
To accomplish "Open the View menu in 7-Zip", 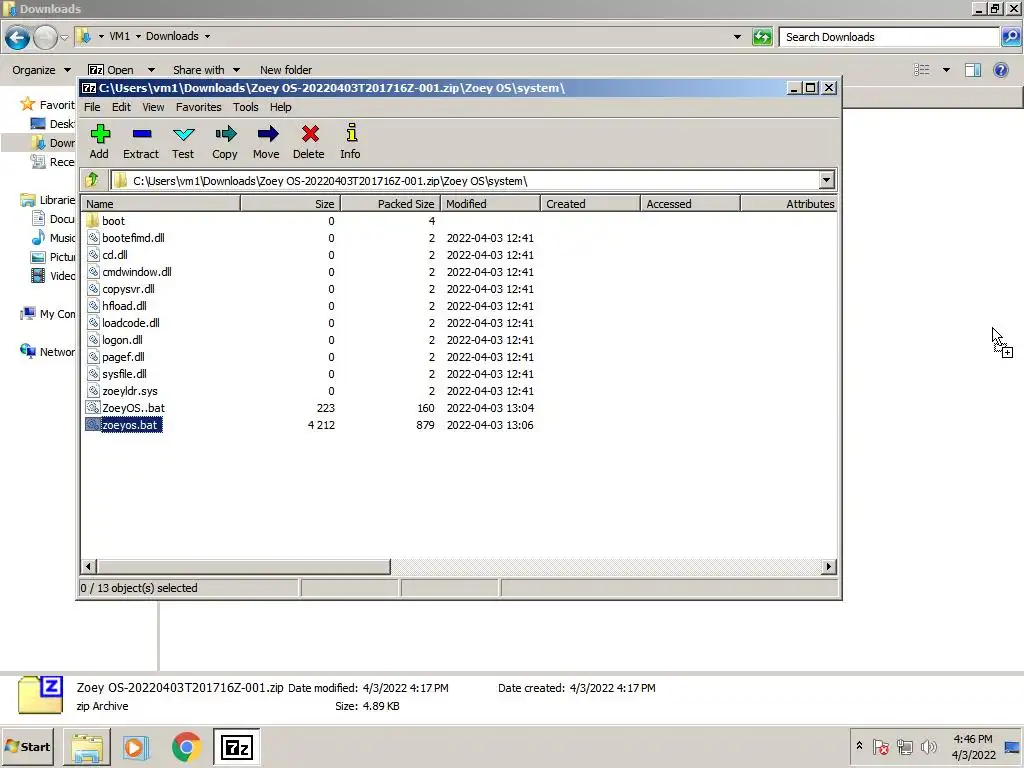I will click(153, 107).
